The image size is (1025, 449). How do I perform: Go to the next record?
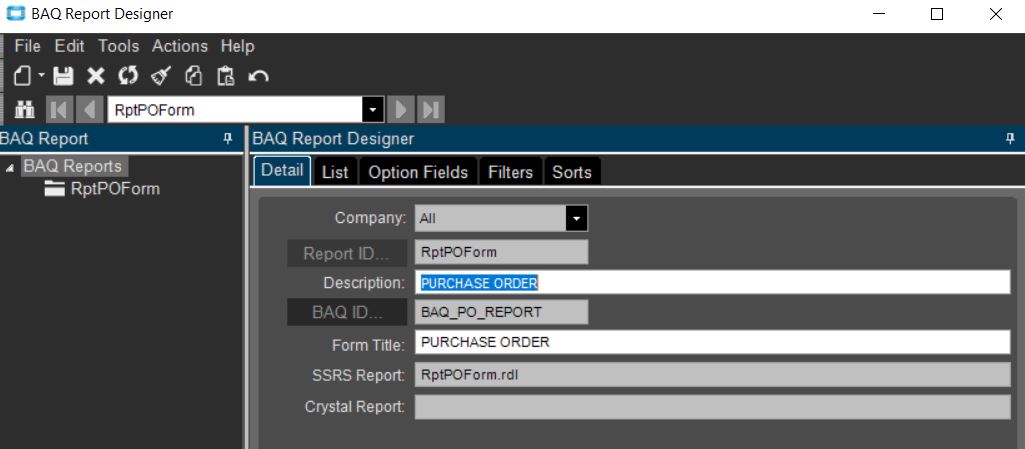coord(401,109)
